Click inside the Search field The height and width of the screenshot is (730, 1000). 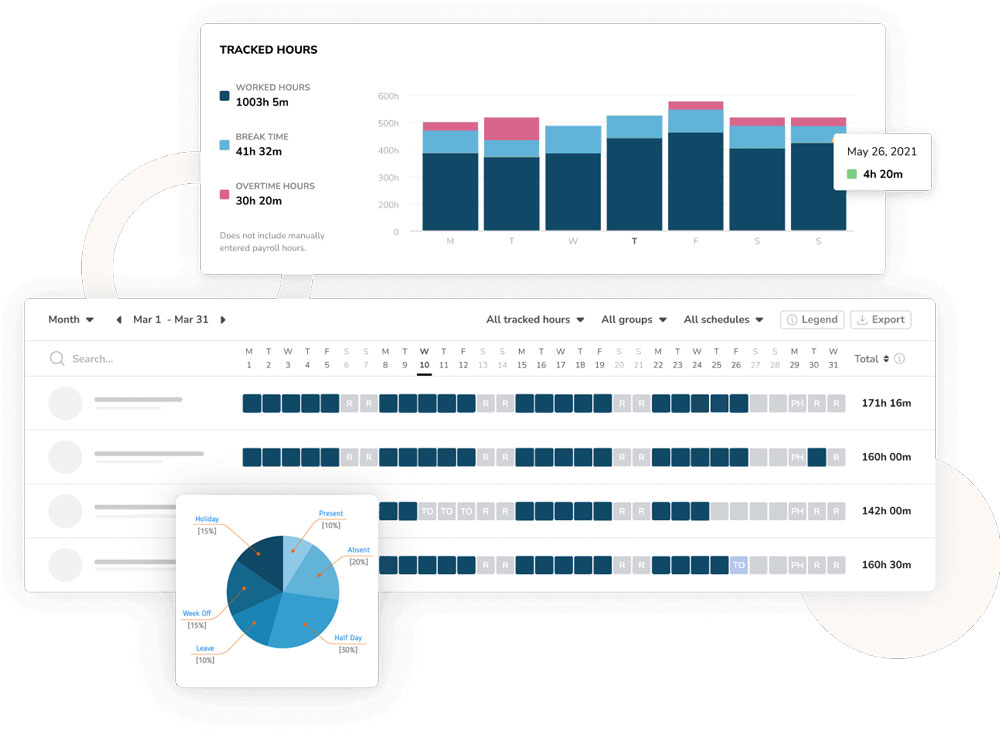pos(100,358)
